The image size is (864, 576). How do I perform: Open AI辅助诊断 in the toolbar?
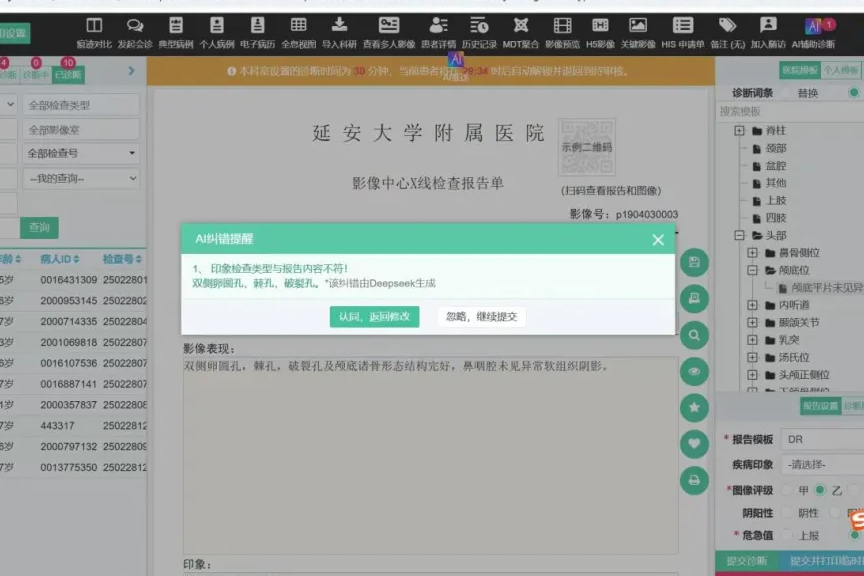[x=812, y=32]
